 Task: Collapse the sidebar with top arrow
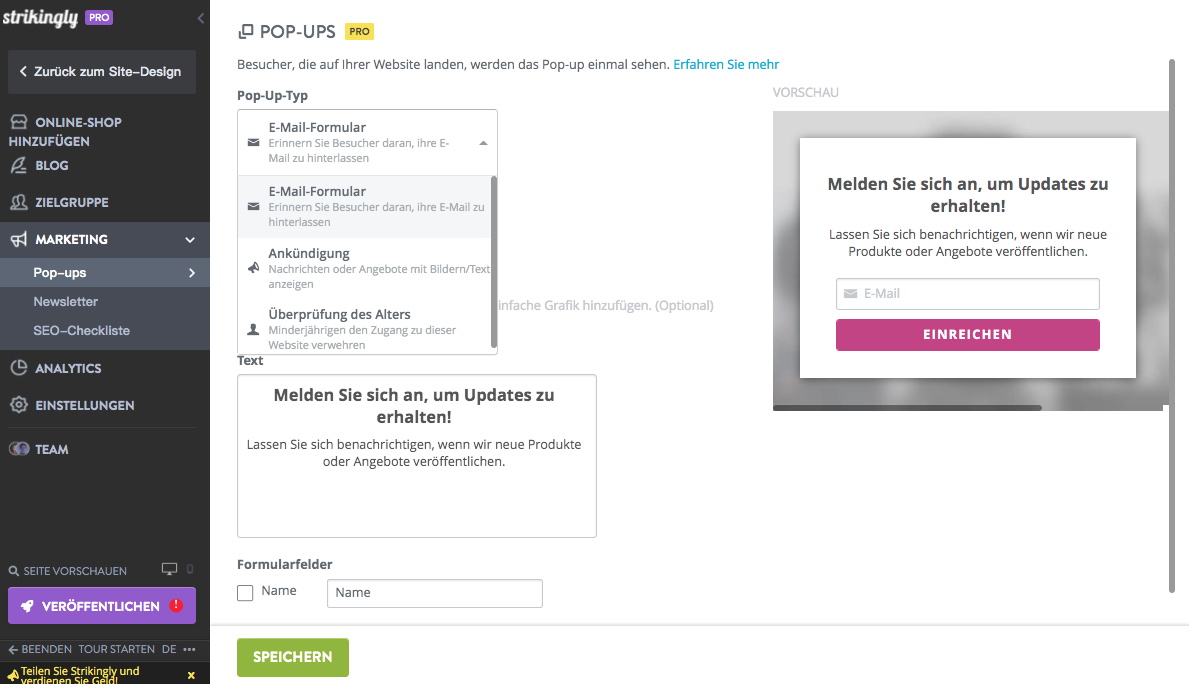[200, 18]
